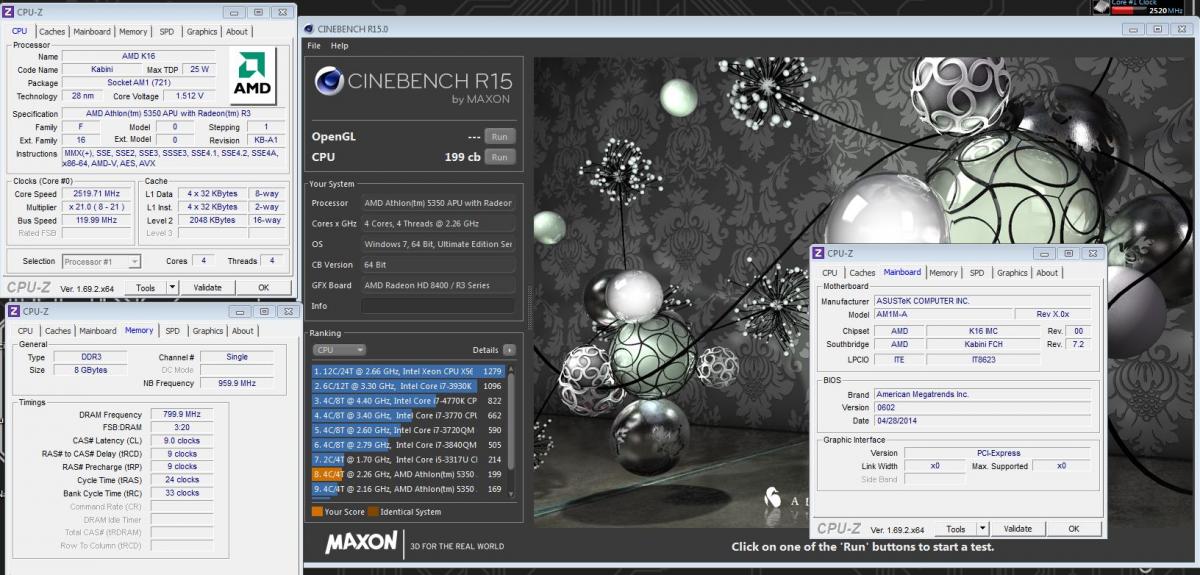Screen dimensions: 1200x575
Task: Run the OpenGL test in Cinebench
Action: point(499,136)
